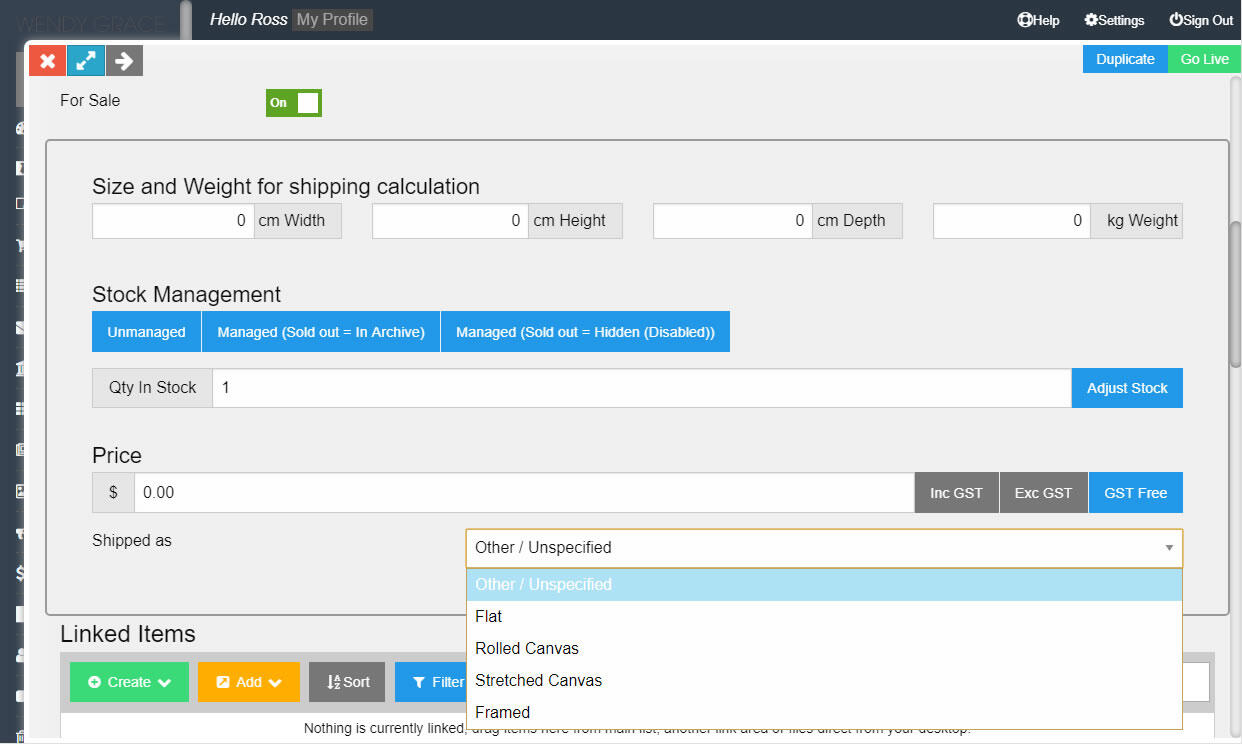Image resolution: width=1242 pixels, height=744 pixels.
Task: Click the Qty In Stock input field
Action: (x=641, y=388)
